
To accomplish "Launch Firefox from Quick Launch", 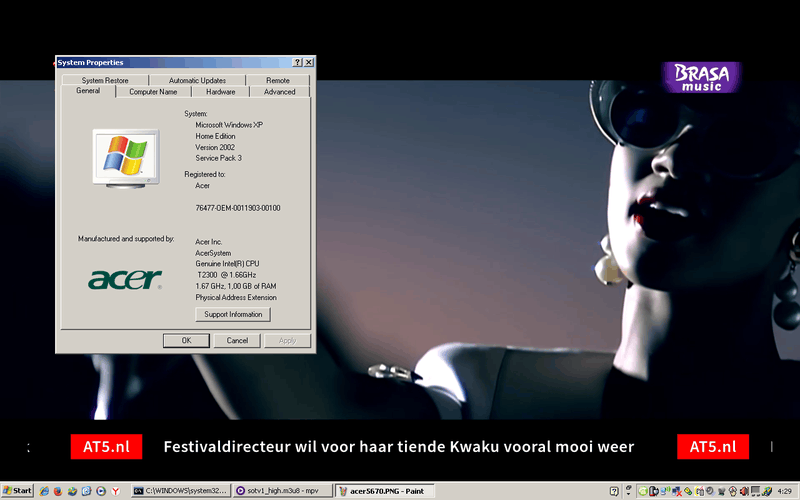I will tap(58, 491).
